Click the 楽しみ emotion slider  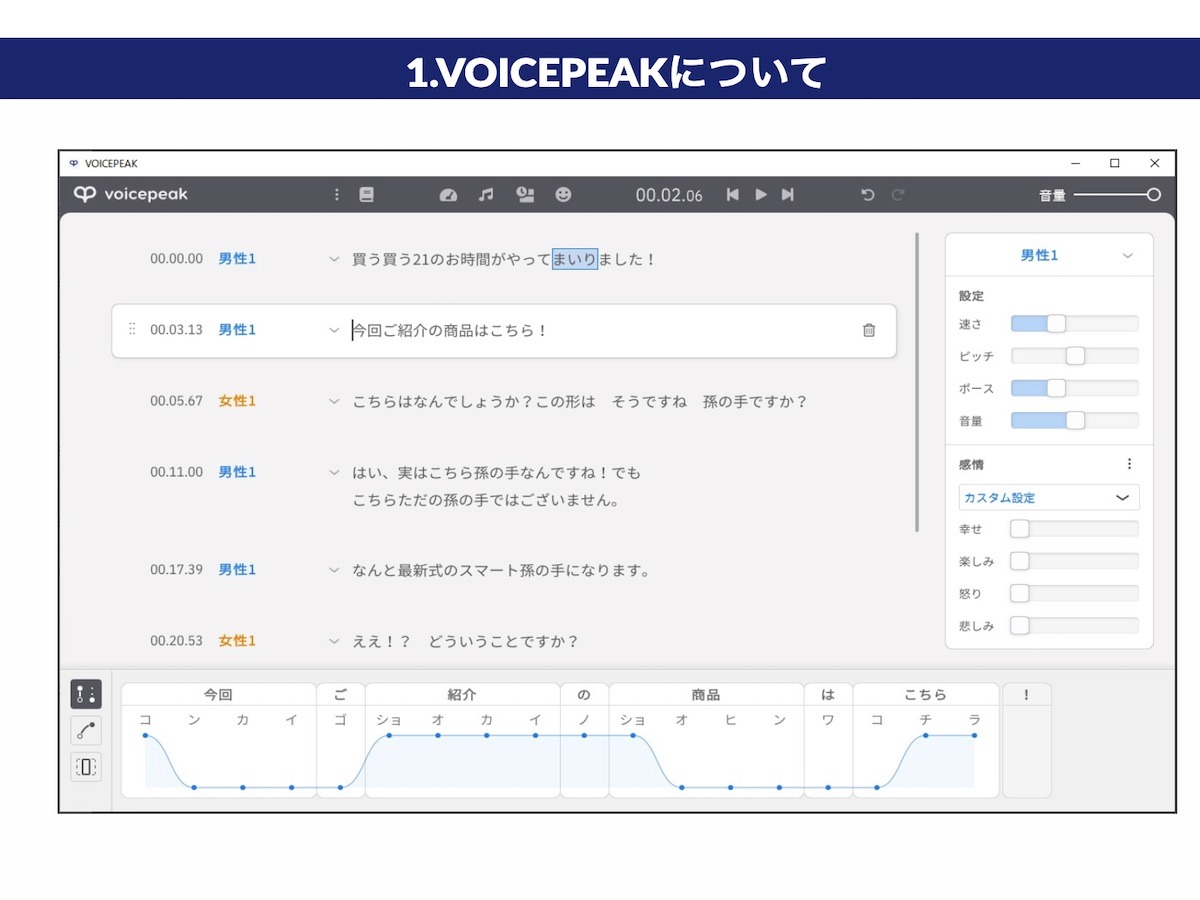pos(1075,561)
